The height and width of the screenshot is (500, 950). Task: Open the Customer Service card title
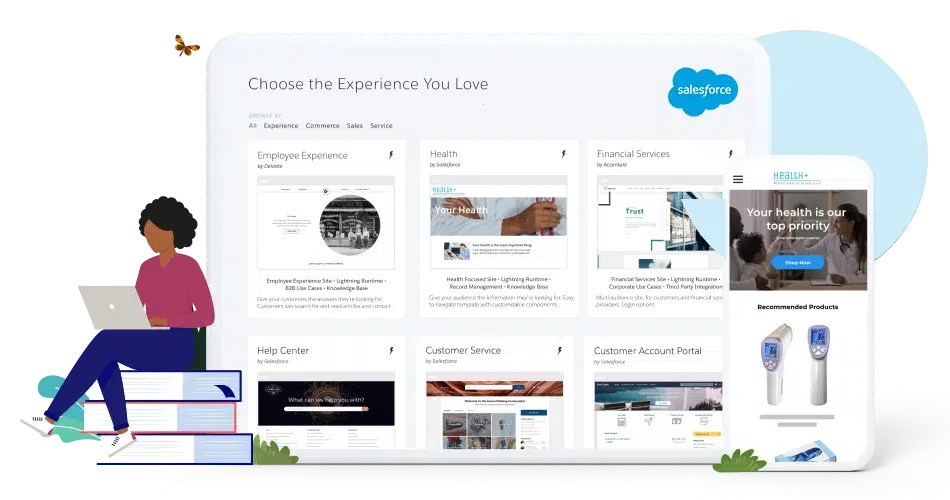pos(463,350)
